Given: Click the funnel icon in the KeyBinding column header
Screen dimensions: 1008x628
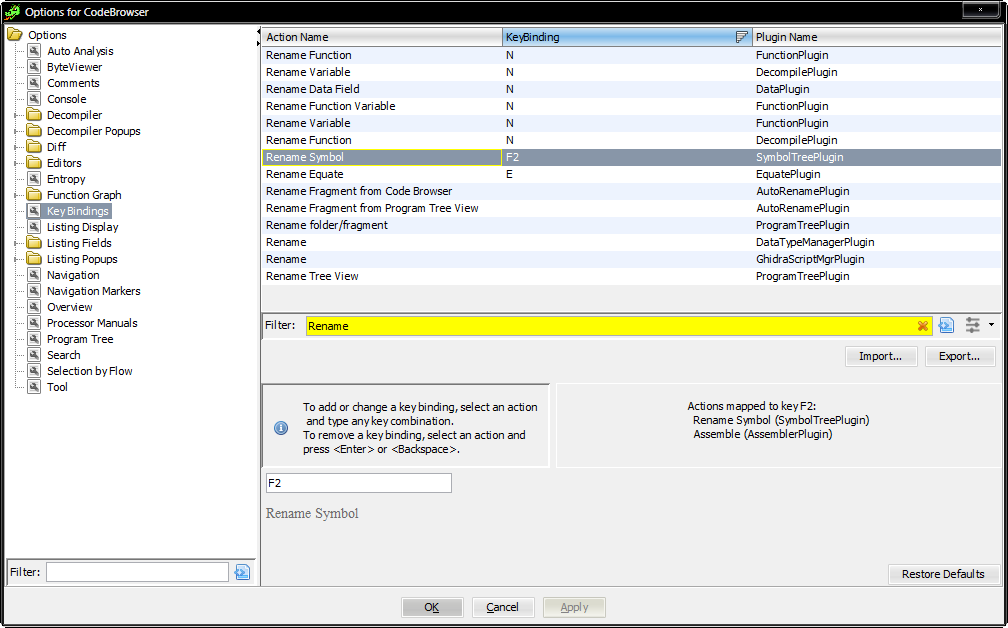Looking at the screenshot, I should pos(742,36).
